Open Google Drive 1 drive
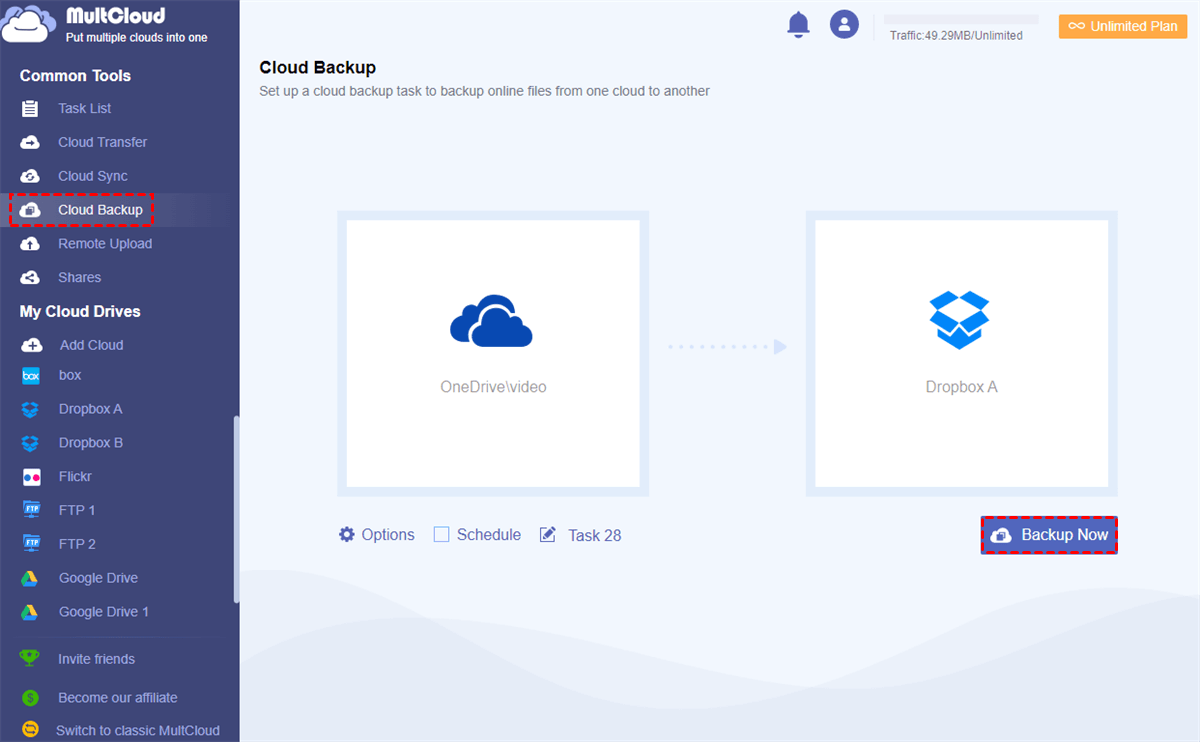1200x742 pixels. pyautogui.click(x=104, y=612)
